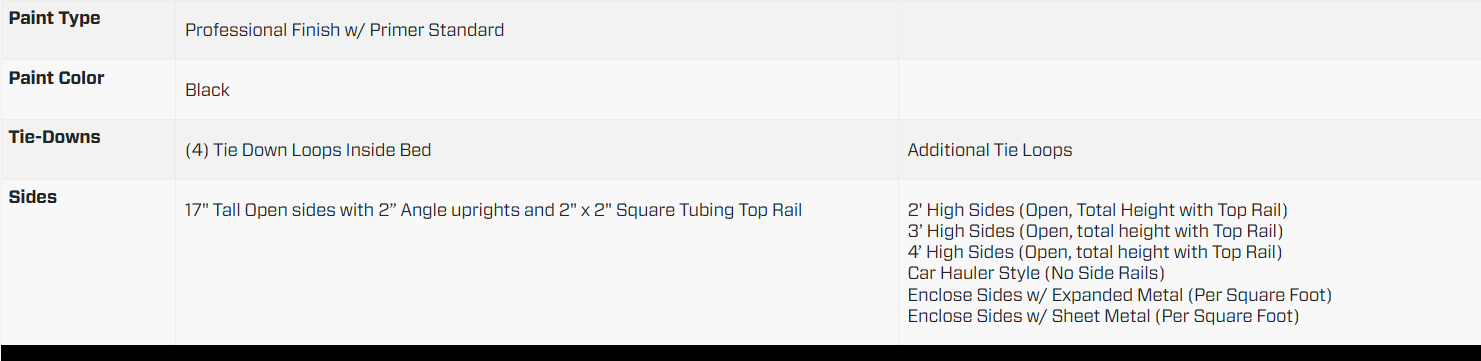Click the empty options cell for Paint Type
This screenshot has height=361, width=1481.
1189,30
